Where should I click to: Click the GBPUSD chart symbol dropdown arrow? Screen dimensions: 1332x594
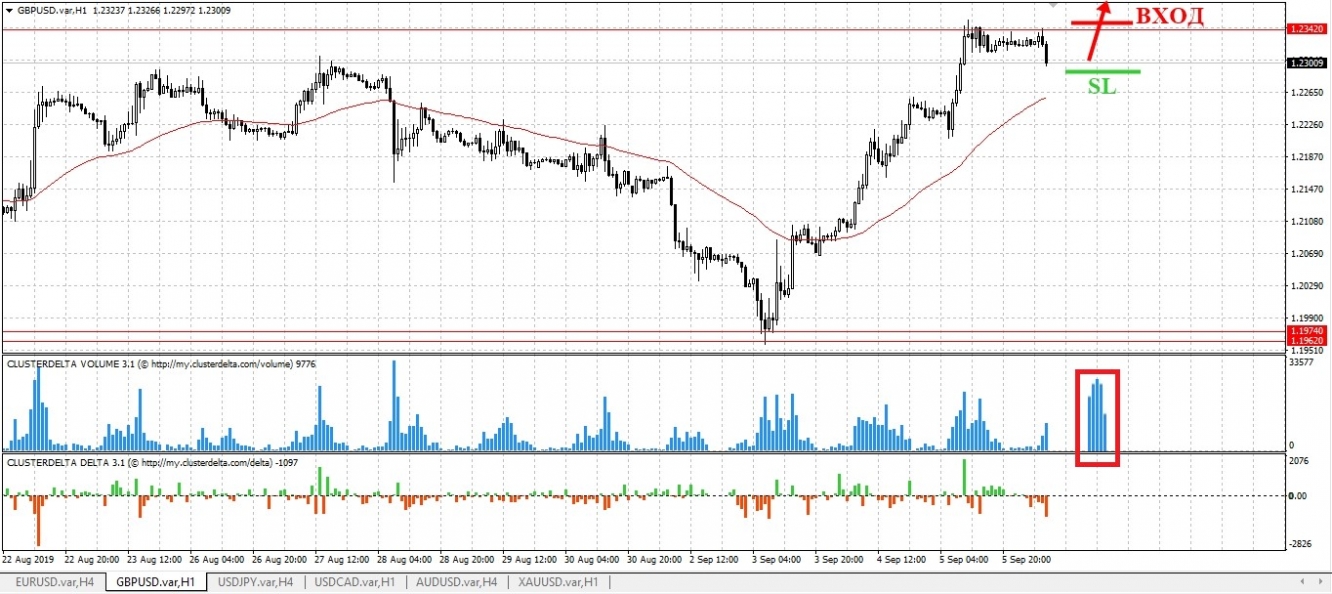(10, 10)
